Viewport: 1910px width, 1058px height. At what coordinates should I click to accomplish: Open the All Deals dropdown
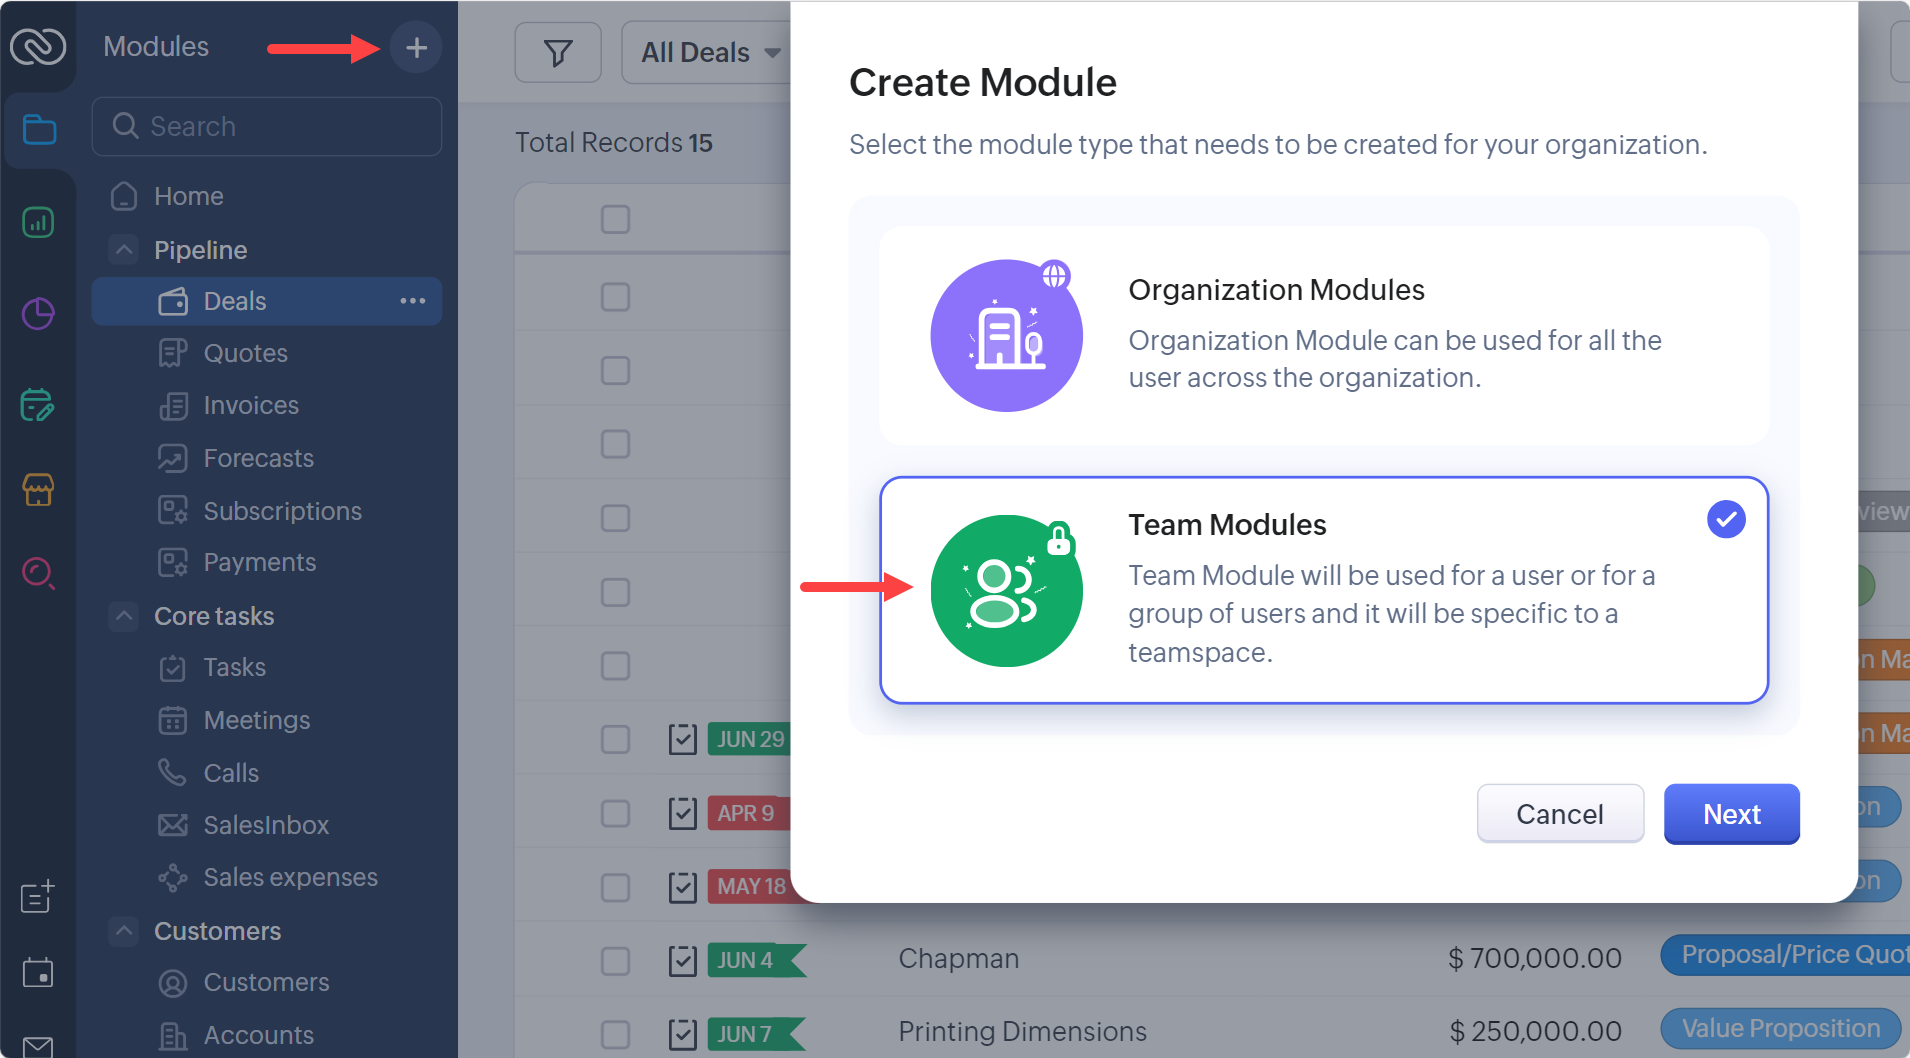[x=707, y=52]
